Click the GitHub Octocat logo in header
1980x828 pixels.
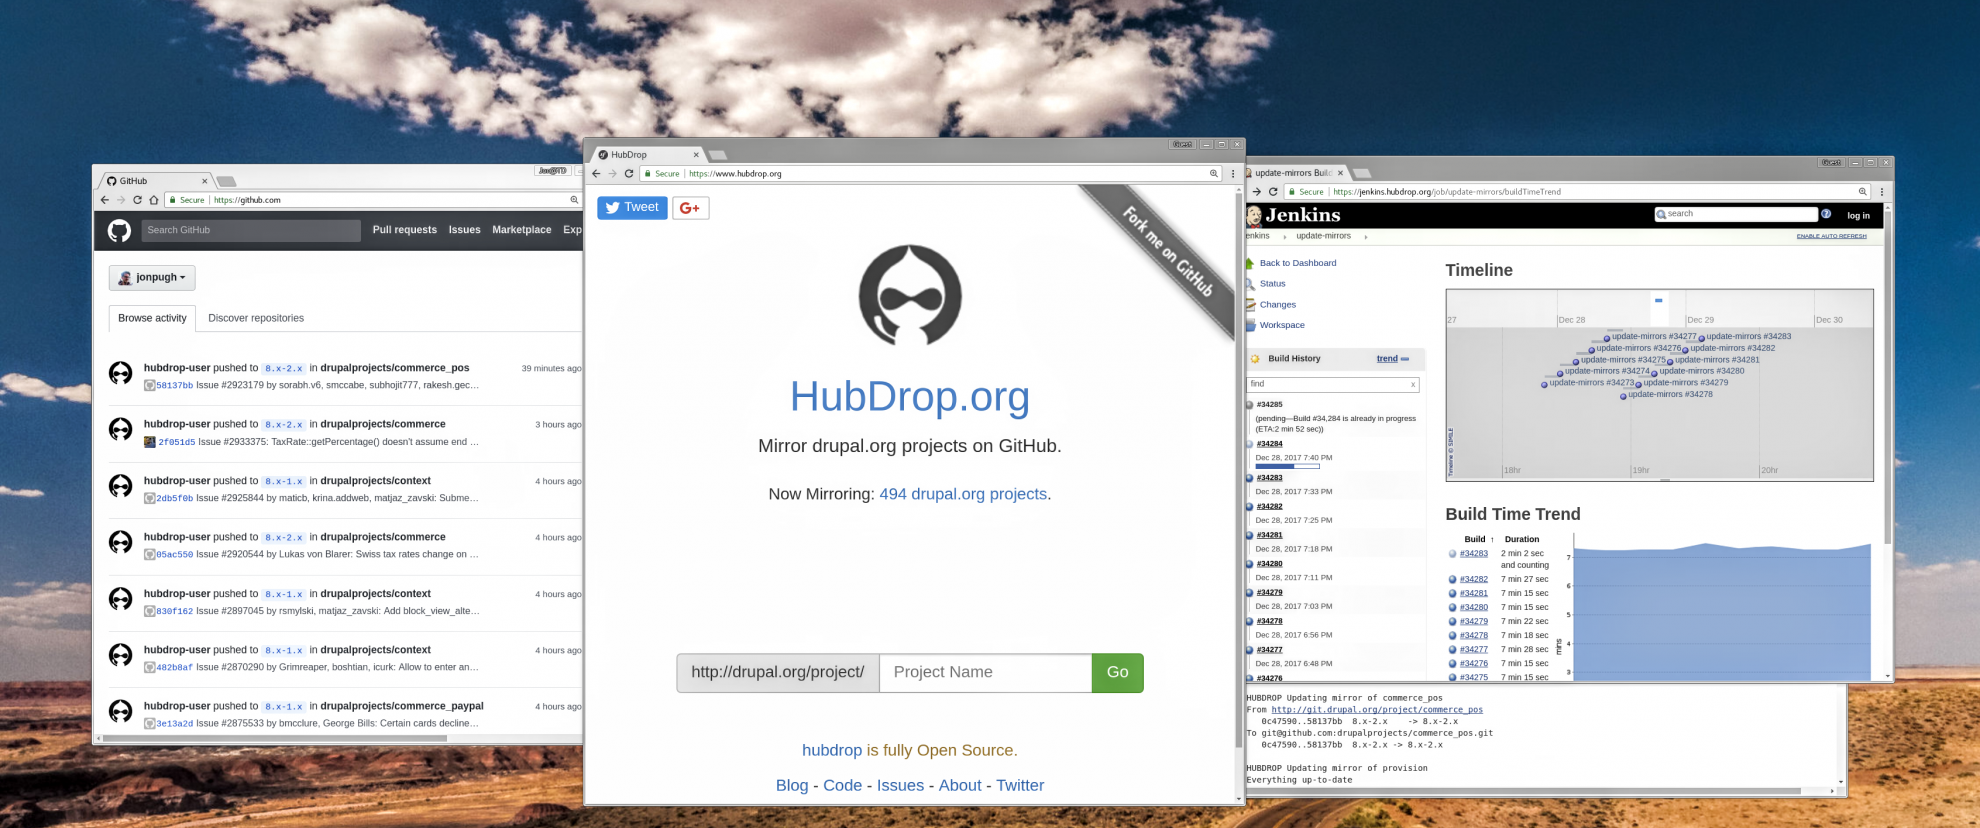click(119, 231)
